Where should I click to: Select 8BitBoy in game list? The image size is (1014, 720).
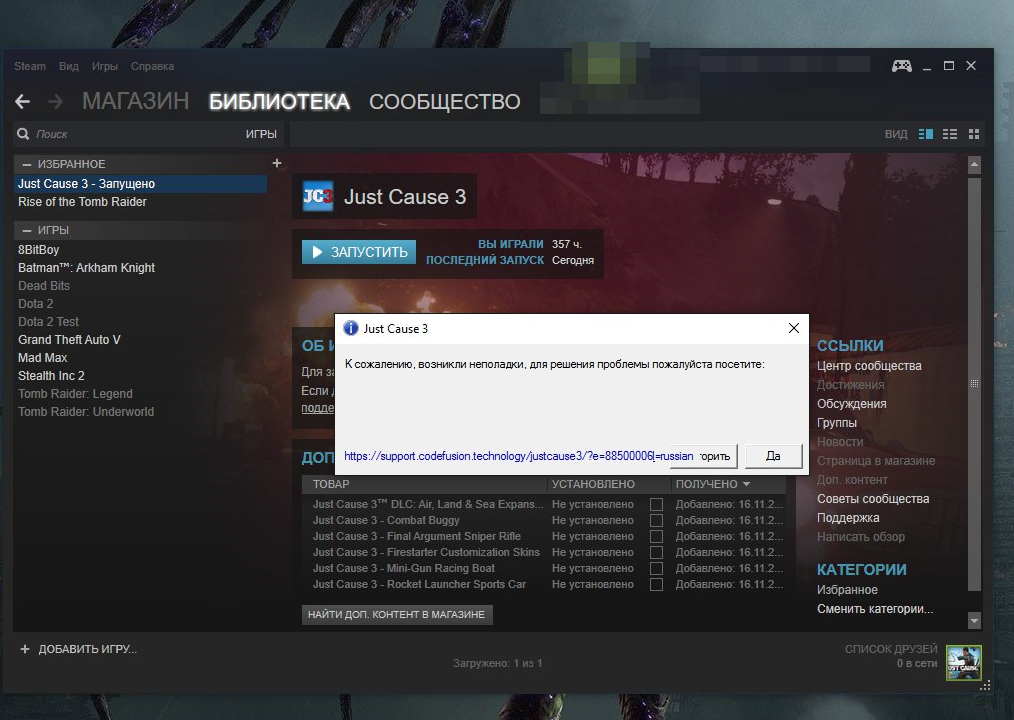point(38,250)
